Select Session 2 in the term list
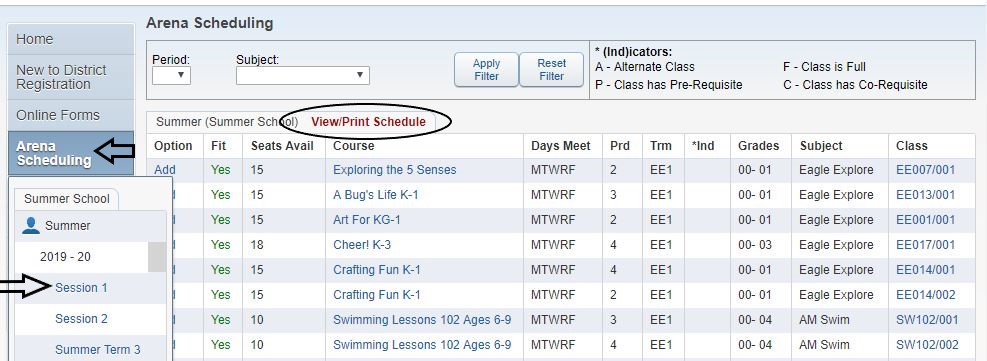The height and width of the screenshot is (361, 987). coord(81,319)
